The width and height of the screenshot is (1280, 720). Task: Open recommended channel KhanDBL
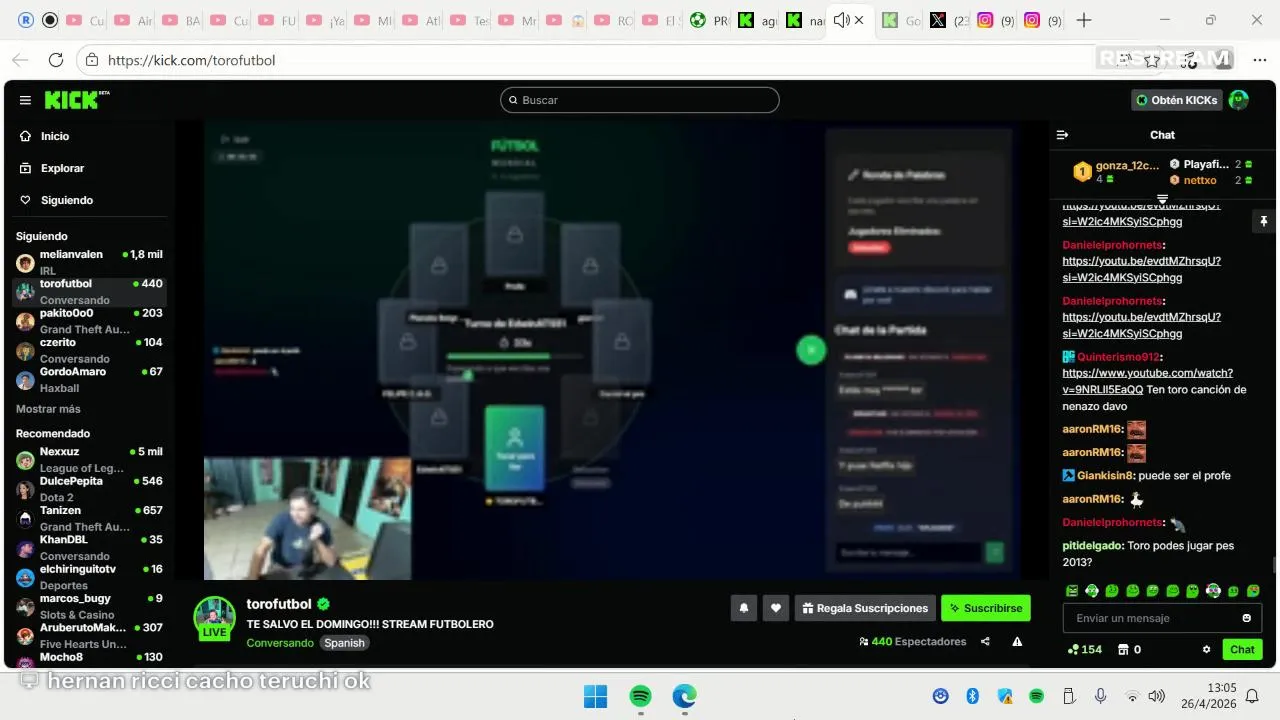click(89, 547)
